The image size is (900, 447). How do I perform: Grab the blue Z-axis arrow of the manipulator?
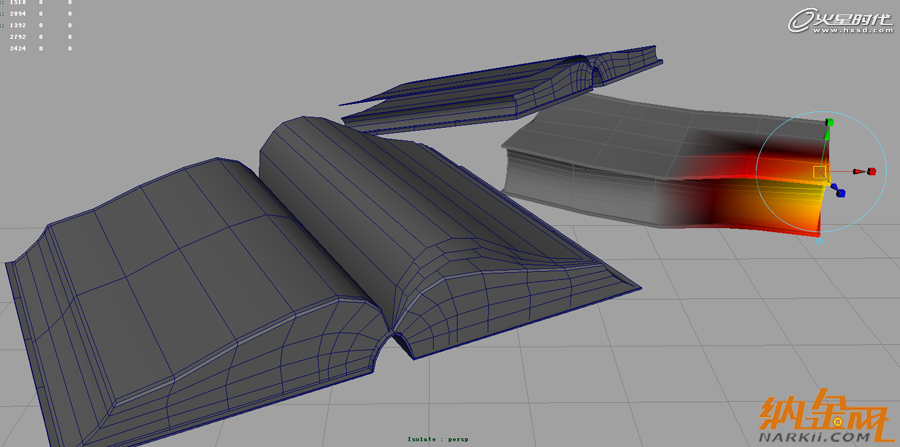click(834, 187)
